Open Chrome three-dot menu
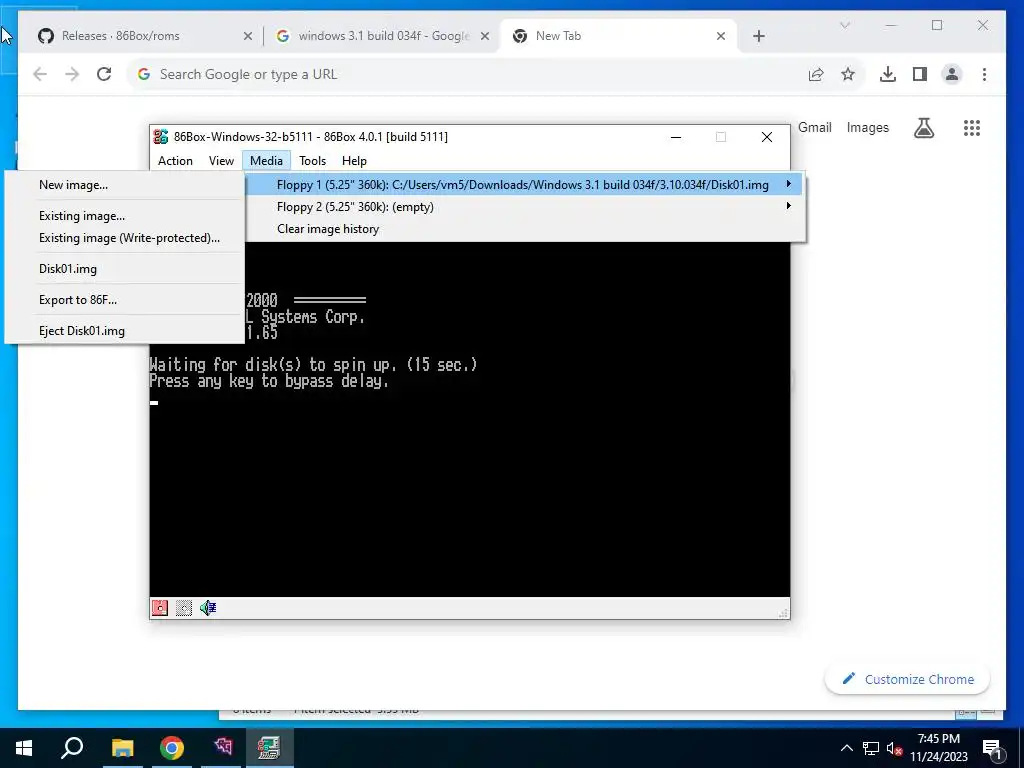 click(x=984, y=74)
